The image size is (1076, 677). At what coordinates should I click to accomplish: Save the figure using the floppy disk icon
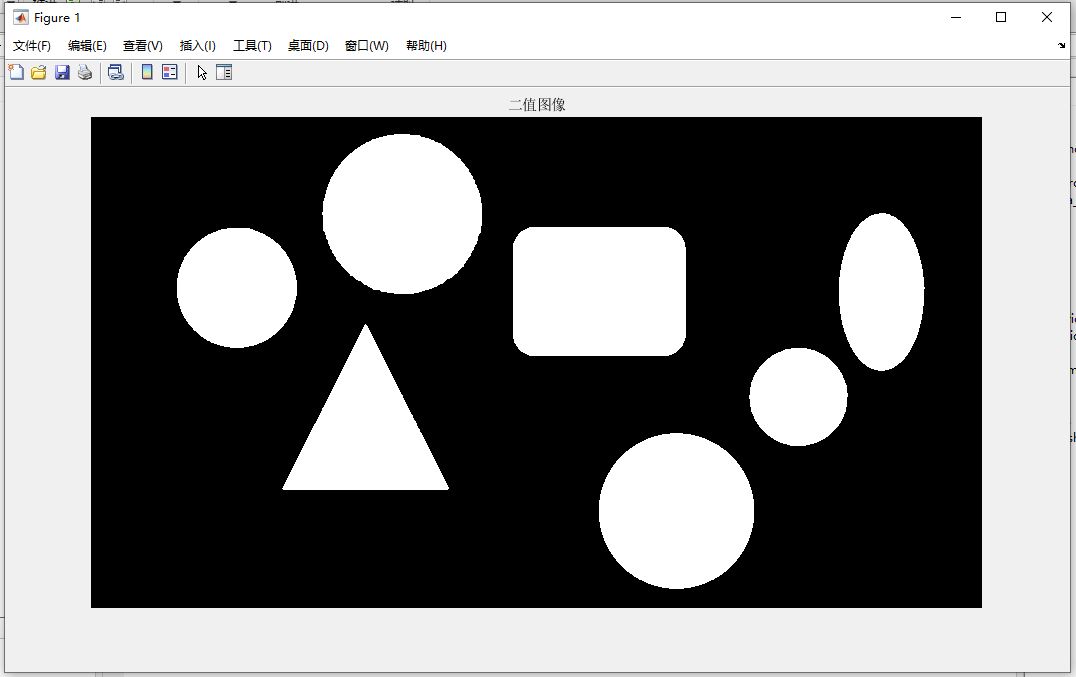pos(62,72)
